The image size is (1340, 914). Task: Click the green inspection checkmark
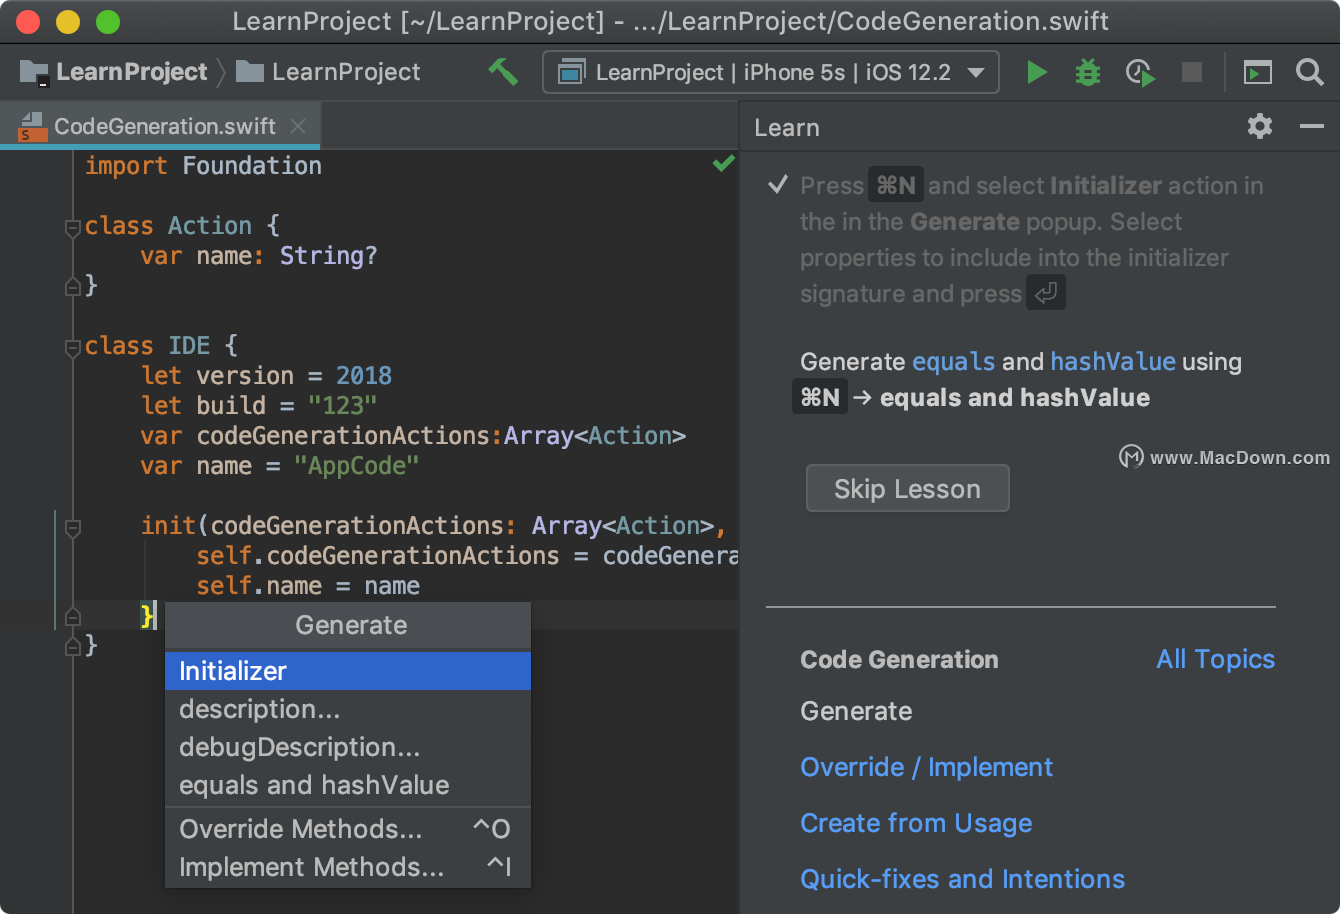coord(724,163)
